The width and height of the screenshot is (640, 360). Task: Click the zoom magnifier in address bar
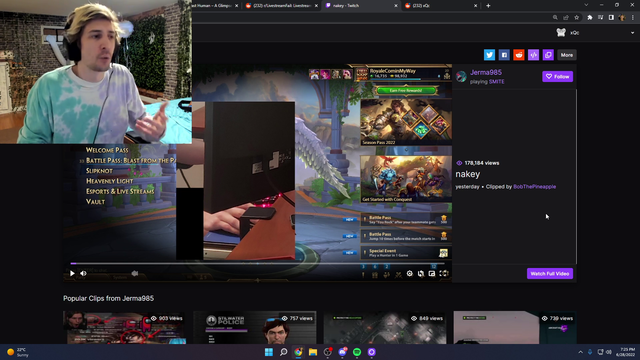tap(555, 18)
